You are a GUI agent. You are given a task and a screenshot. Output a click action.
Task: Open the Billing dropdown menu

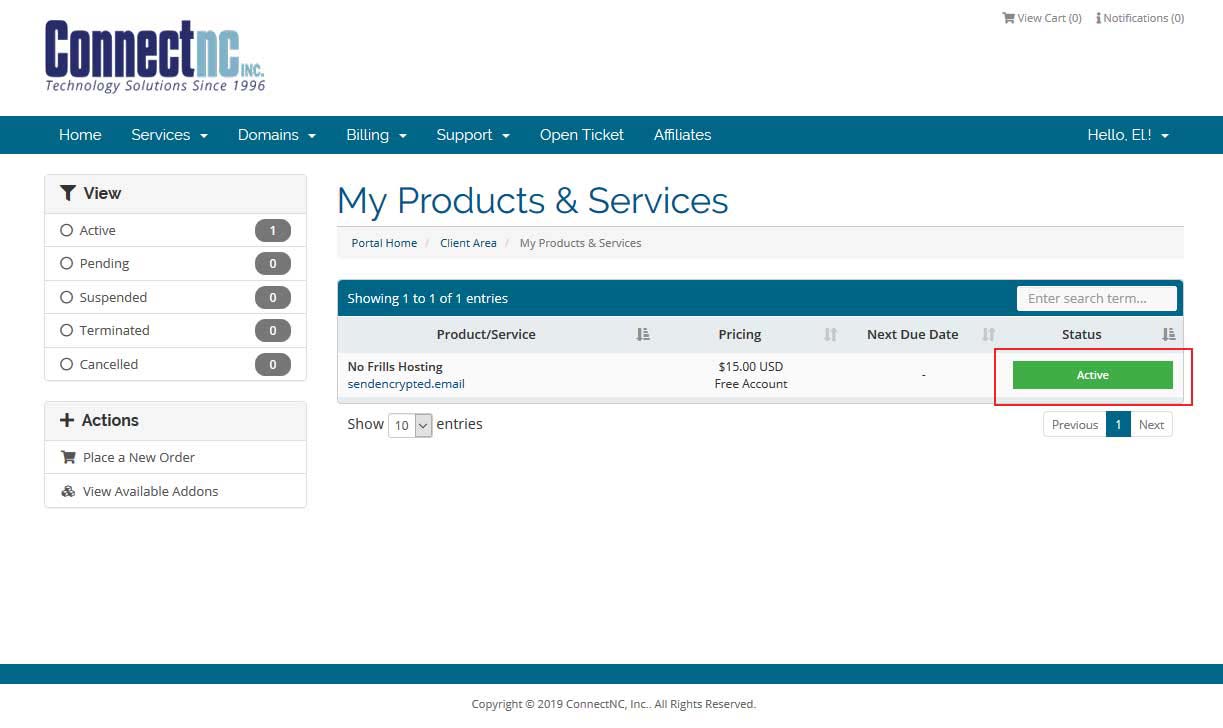click(x=375, y=135)
